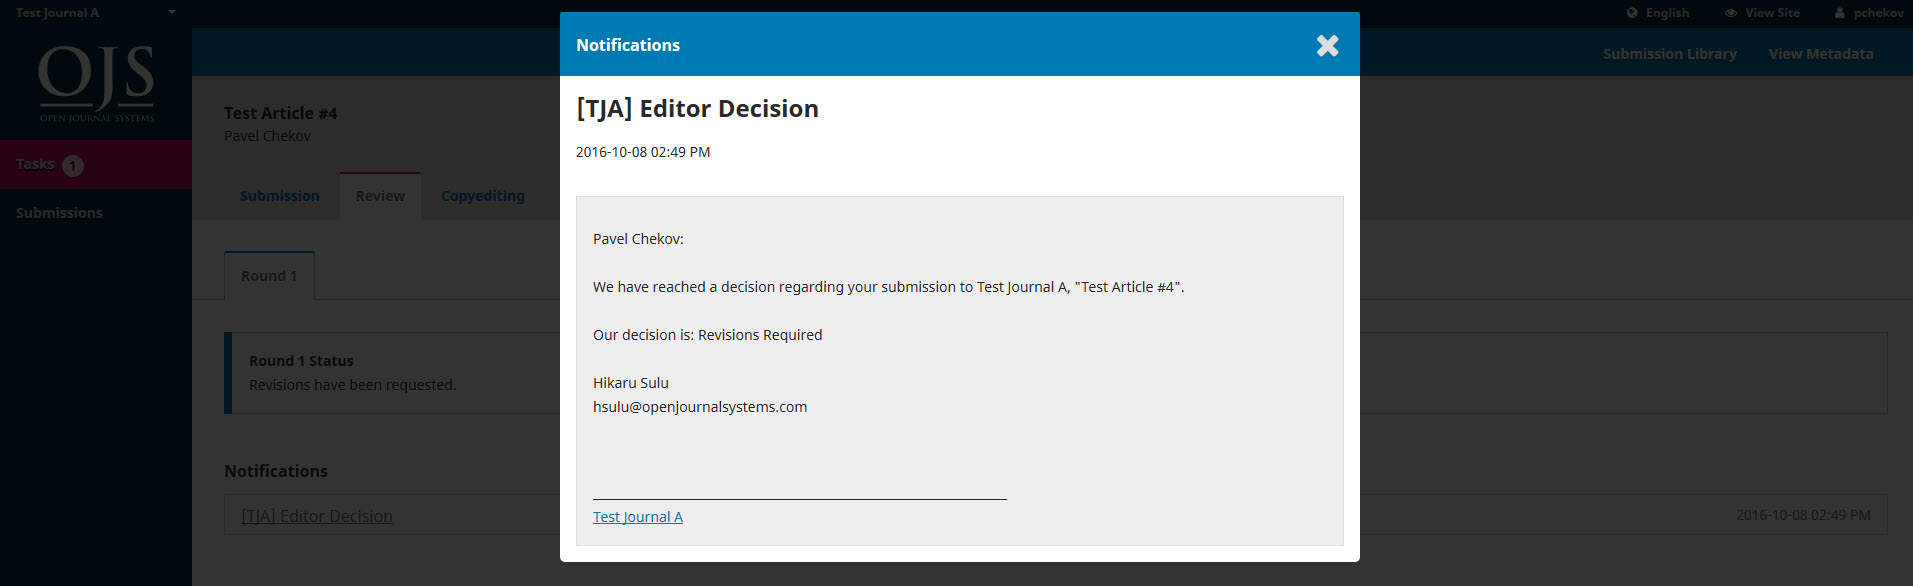Switch to the Submission tab
This screenshot has width=1913, height=586.
coord(279,196)
